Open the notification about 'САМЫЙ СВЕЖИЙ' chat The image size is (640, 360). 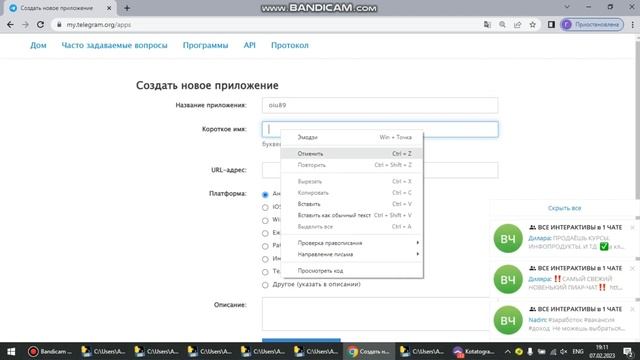click(563, 279)
